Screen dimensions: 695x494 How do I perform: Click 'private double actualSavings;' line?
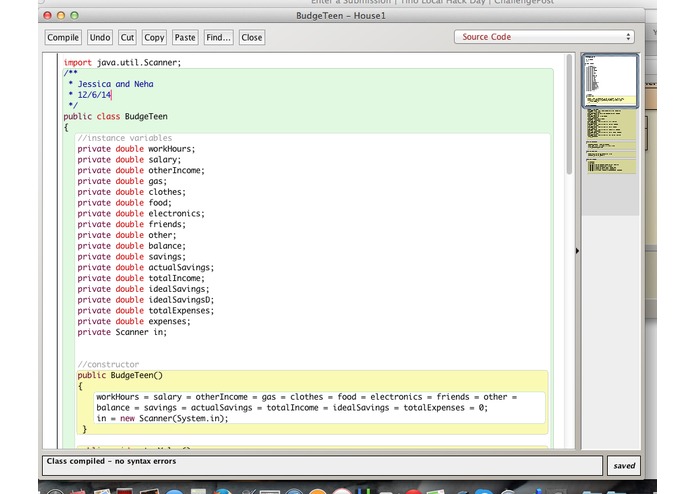pyautogui.click(x=146, y=268)
